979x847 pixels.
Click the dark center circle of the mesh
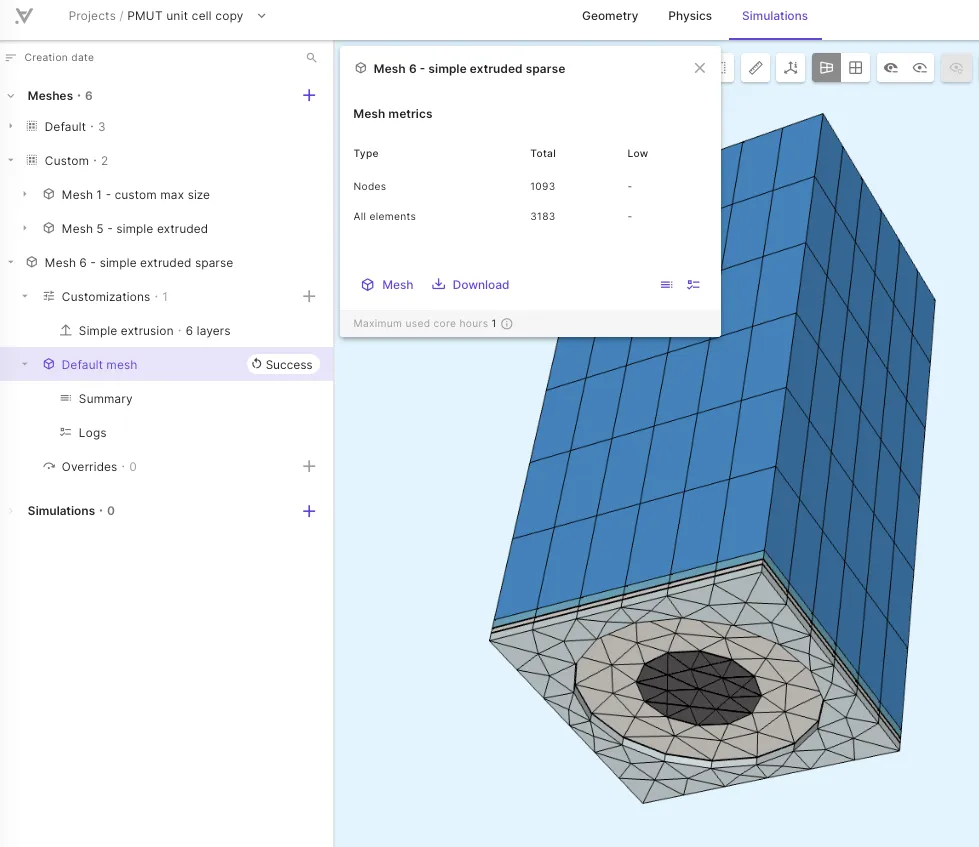pos(699,688)
